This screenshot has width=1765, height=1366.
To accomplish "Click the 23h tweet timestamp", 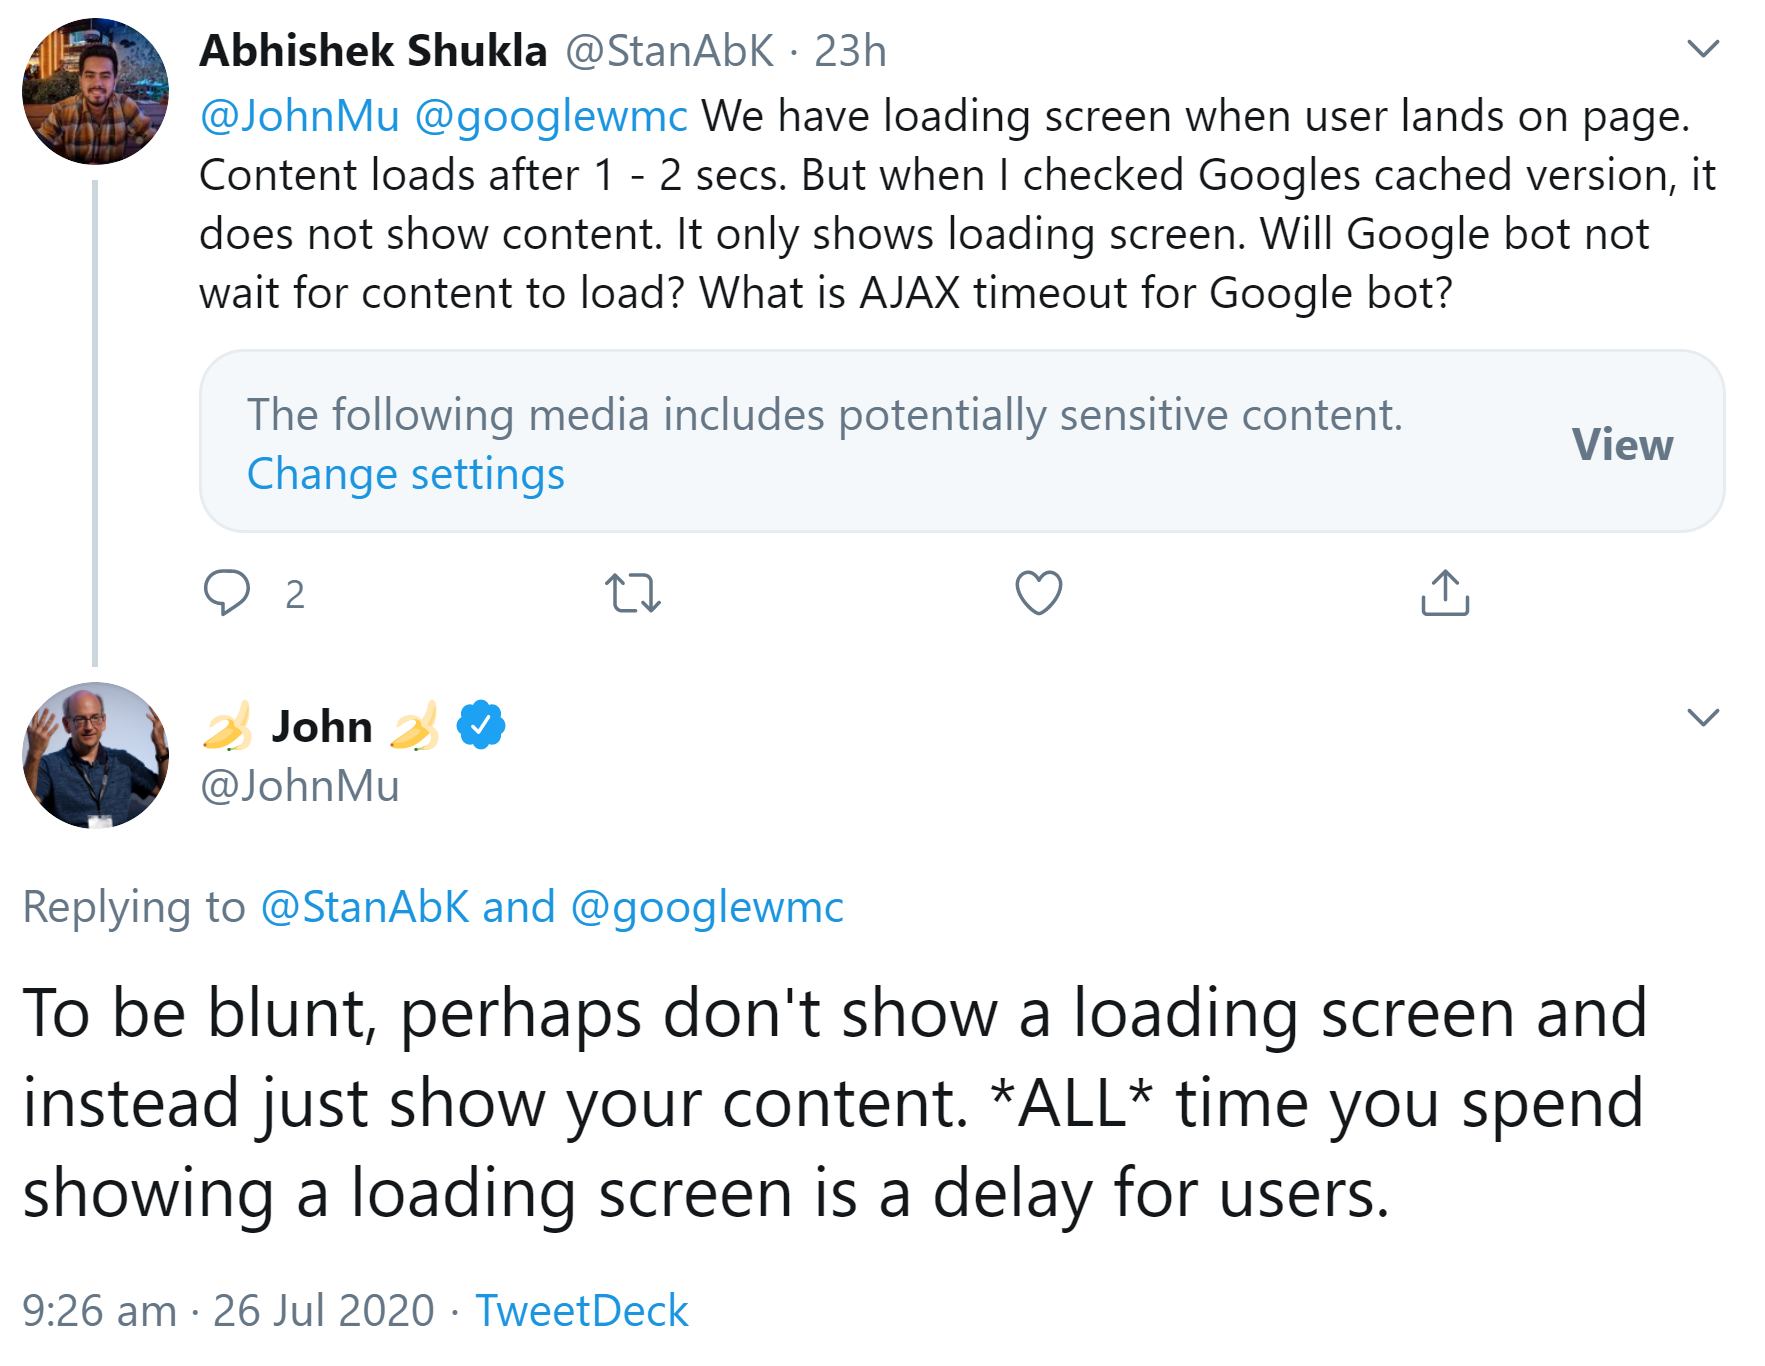I will coord(850,51).
